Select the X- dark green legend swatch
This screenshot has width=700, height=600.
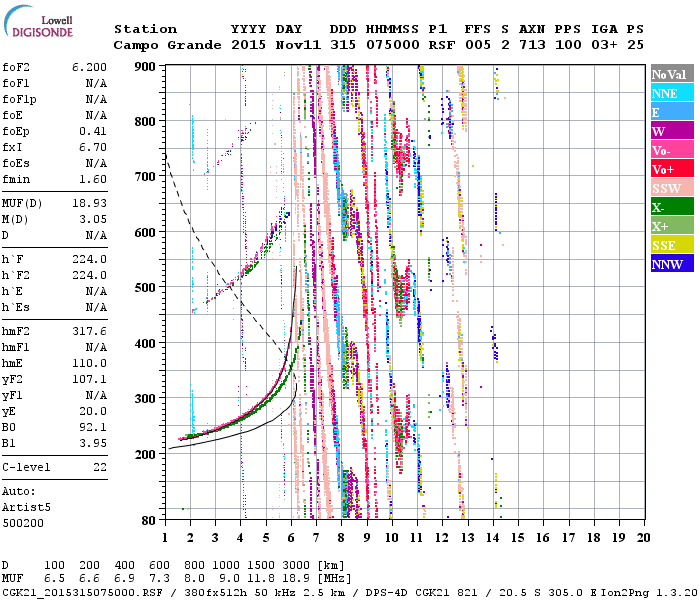click(672, 207)
